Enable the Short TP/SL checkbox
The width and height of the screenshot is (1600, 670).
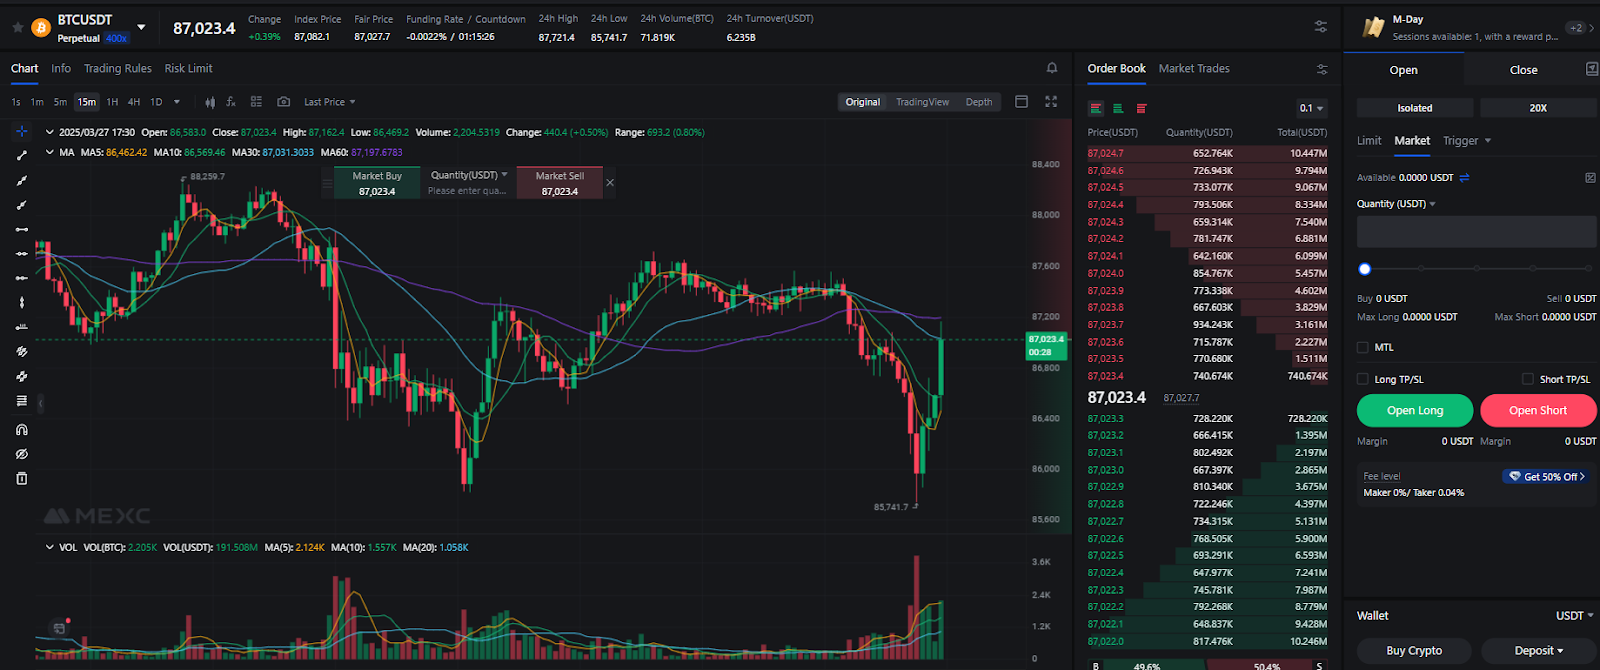point(1528,379)
